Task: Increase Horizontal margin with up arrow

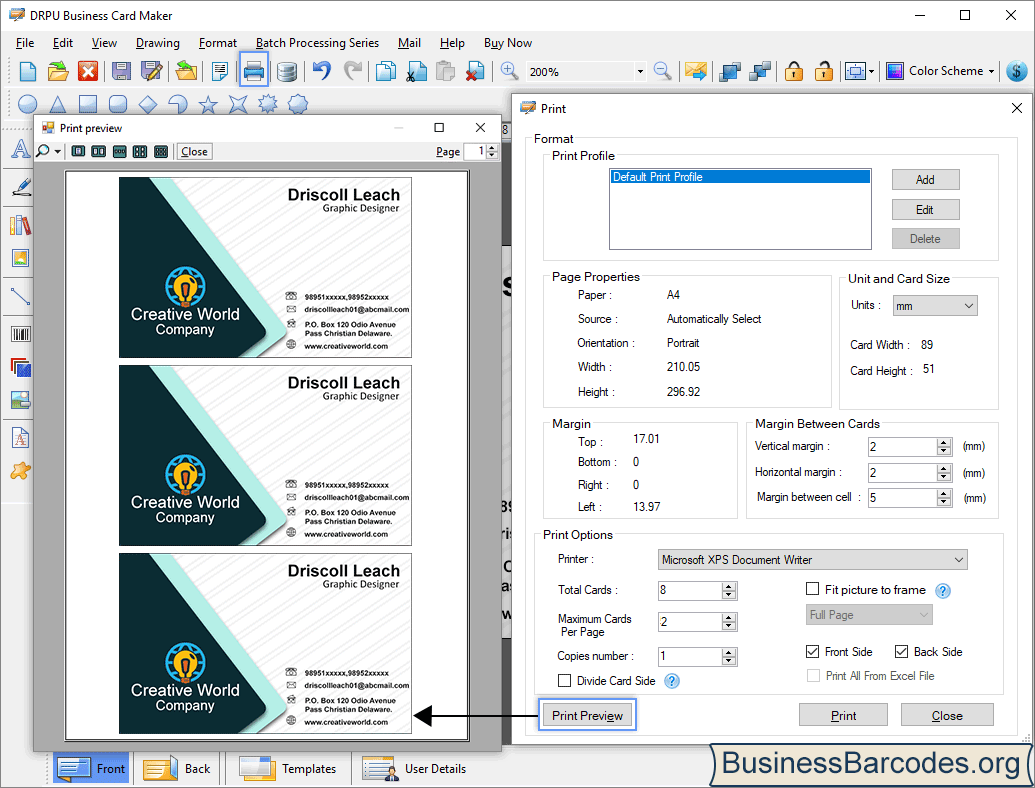Action: (944, 468)
